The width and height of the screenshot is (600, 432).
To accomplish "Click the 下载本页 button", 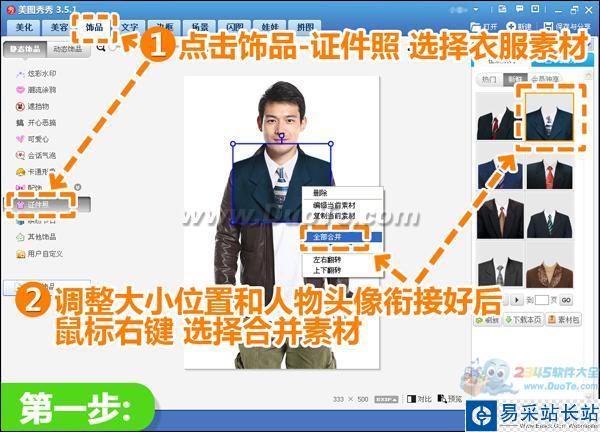I will coord(523,320).
